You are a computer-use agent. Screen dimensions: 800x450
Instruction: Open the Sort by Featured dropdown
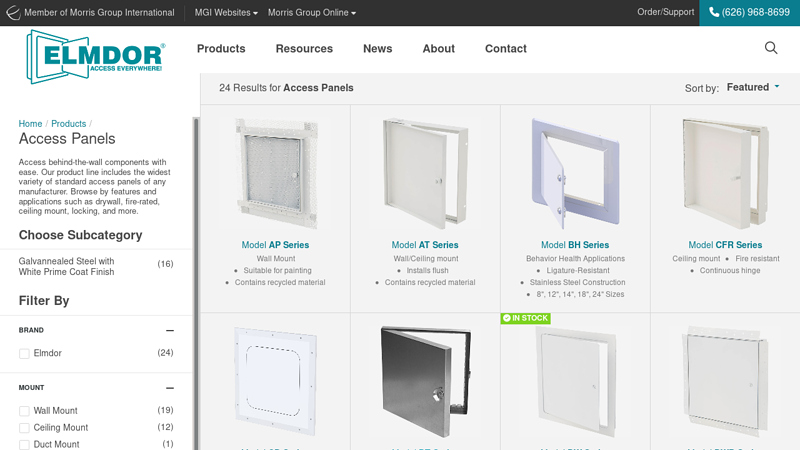(753, 87)
